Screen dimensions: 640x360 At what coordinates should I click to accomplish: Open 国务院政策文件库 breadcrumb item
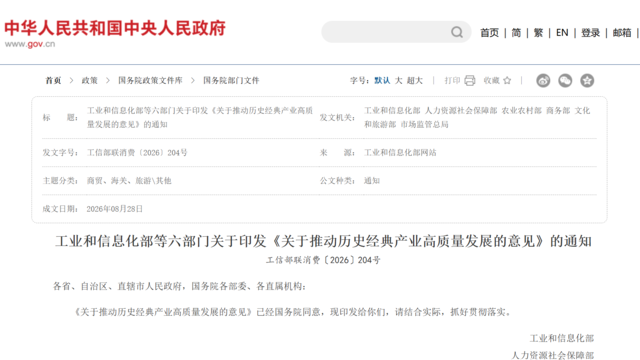pos(150,80)
